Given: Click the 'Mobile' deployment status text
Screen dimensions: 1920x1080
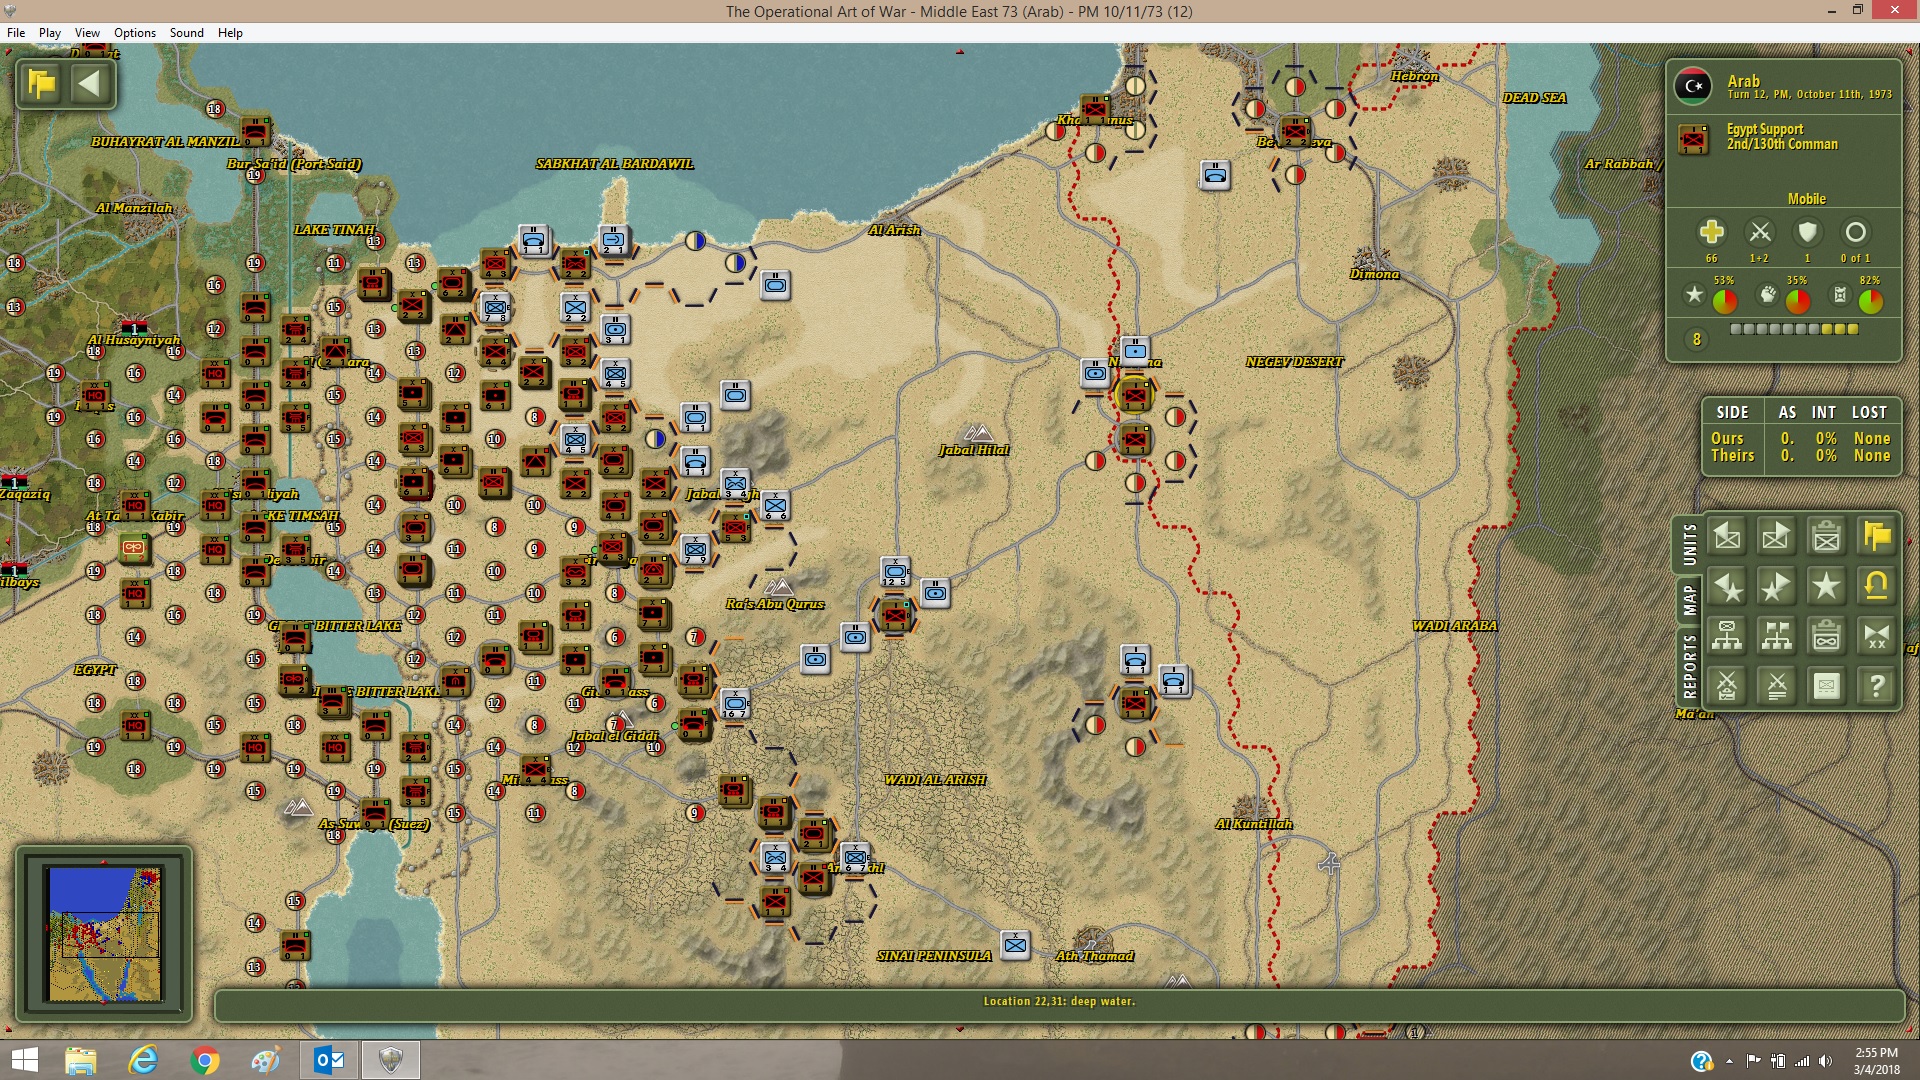Looking at the screenshot, I should tap(1806, 199).
